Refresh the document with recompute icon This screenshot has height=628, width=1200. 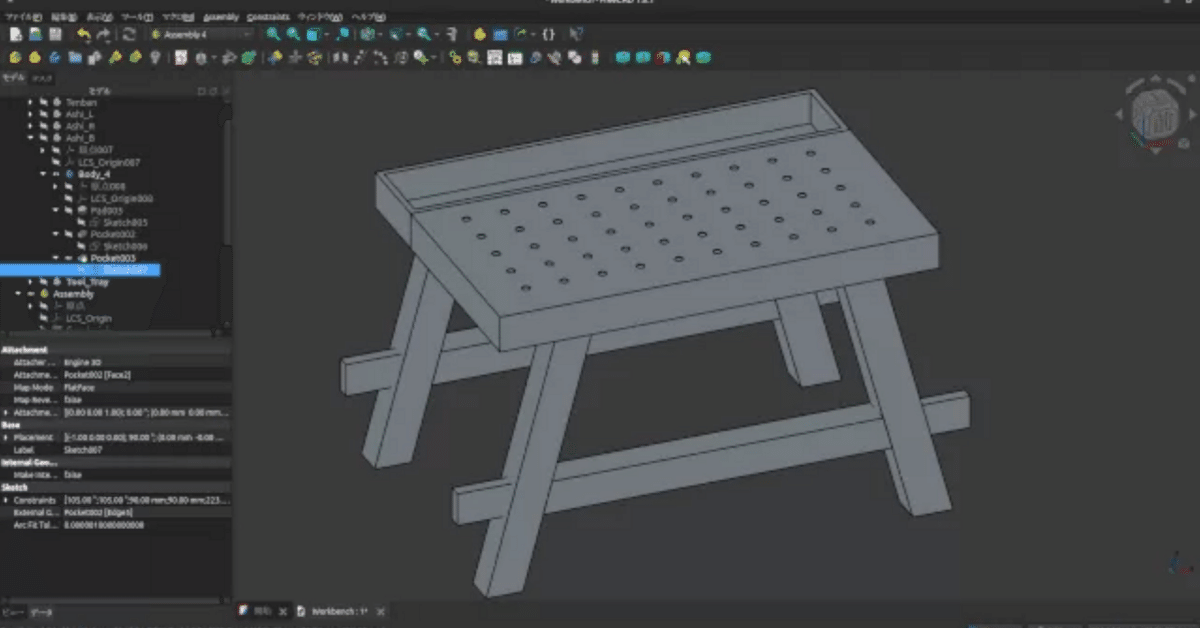click(x=129, y=34)
